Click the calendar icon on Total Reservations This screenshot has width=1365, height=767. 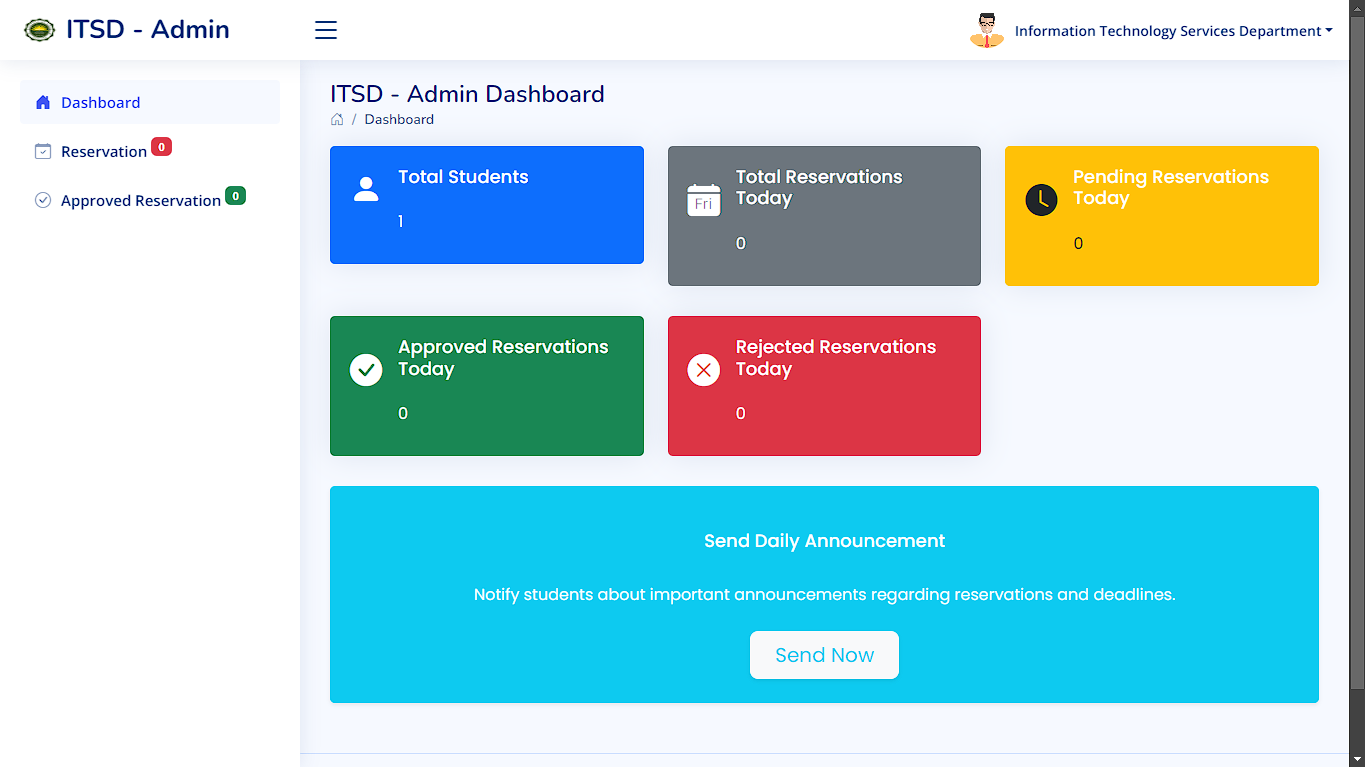[x=704, y=200]
